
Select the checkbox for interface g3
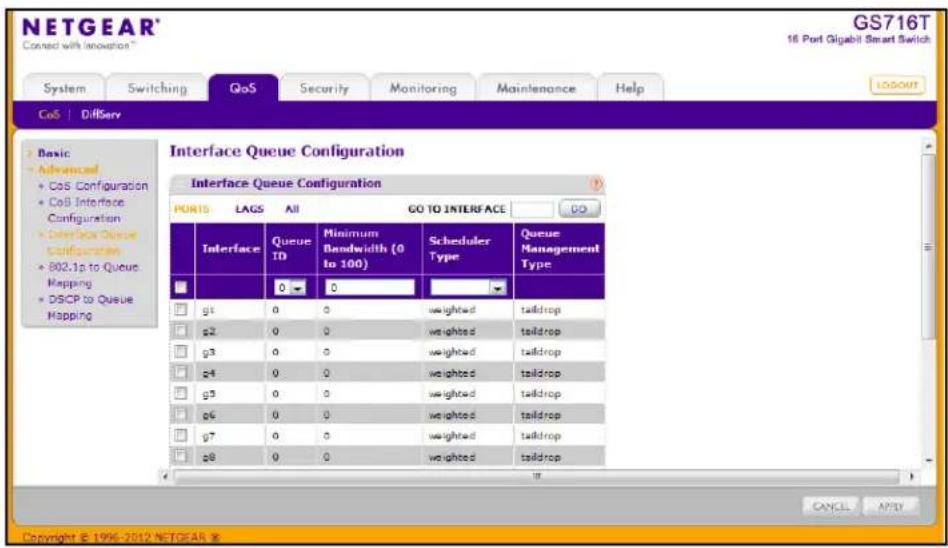(181, 351)
